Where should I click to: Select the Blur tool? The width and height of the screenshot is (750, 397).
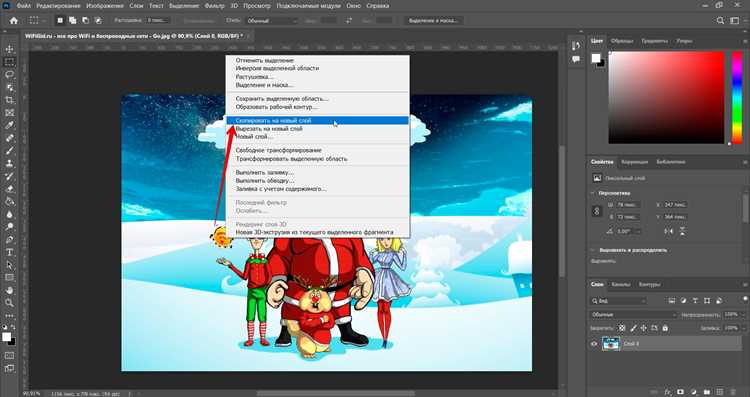10,214
